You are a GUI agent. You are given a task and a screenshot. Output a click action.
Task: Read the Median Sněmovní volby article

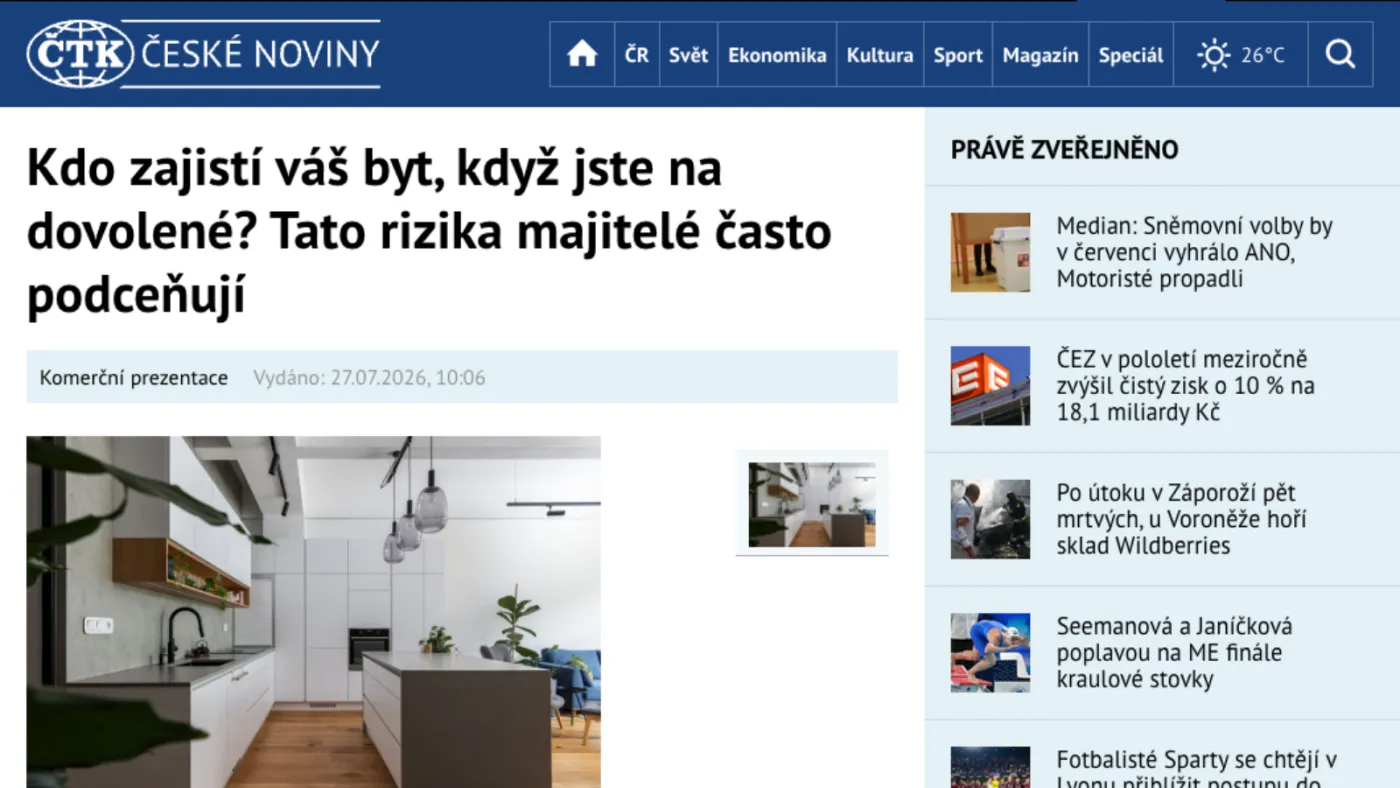(1195, 253)
